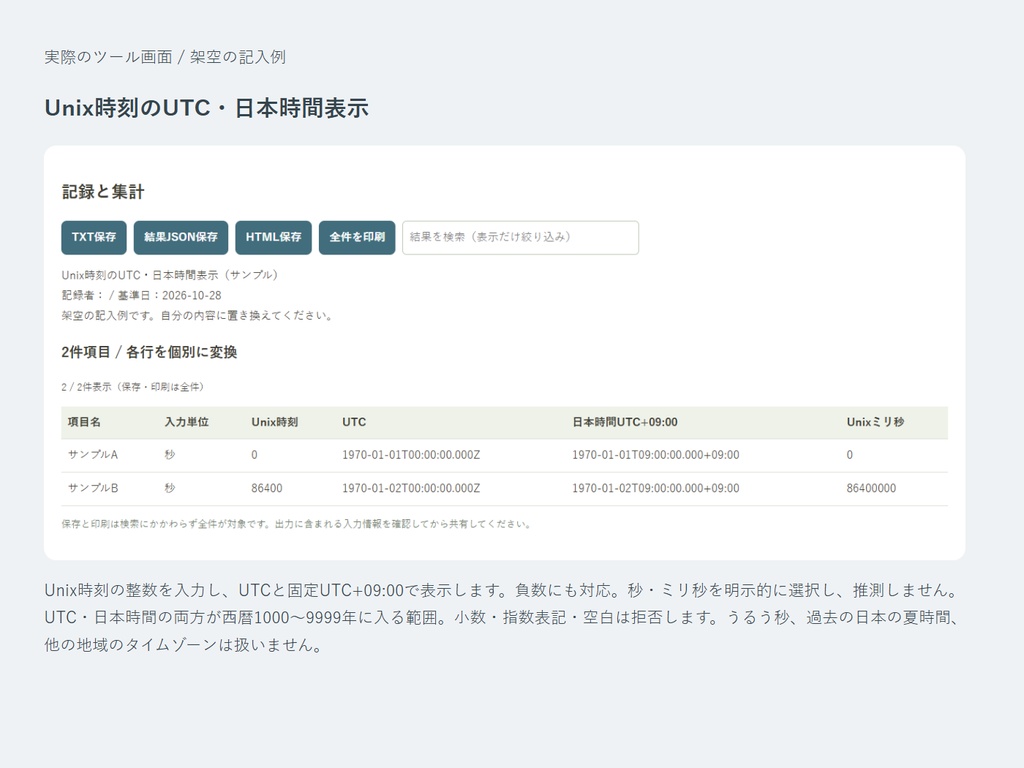Click Japan time 1970-01-01T09:00:00.000+09:00
This screenshot has height=768, width=1024.
point(656,455)
